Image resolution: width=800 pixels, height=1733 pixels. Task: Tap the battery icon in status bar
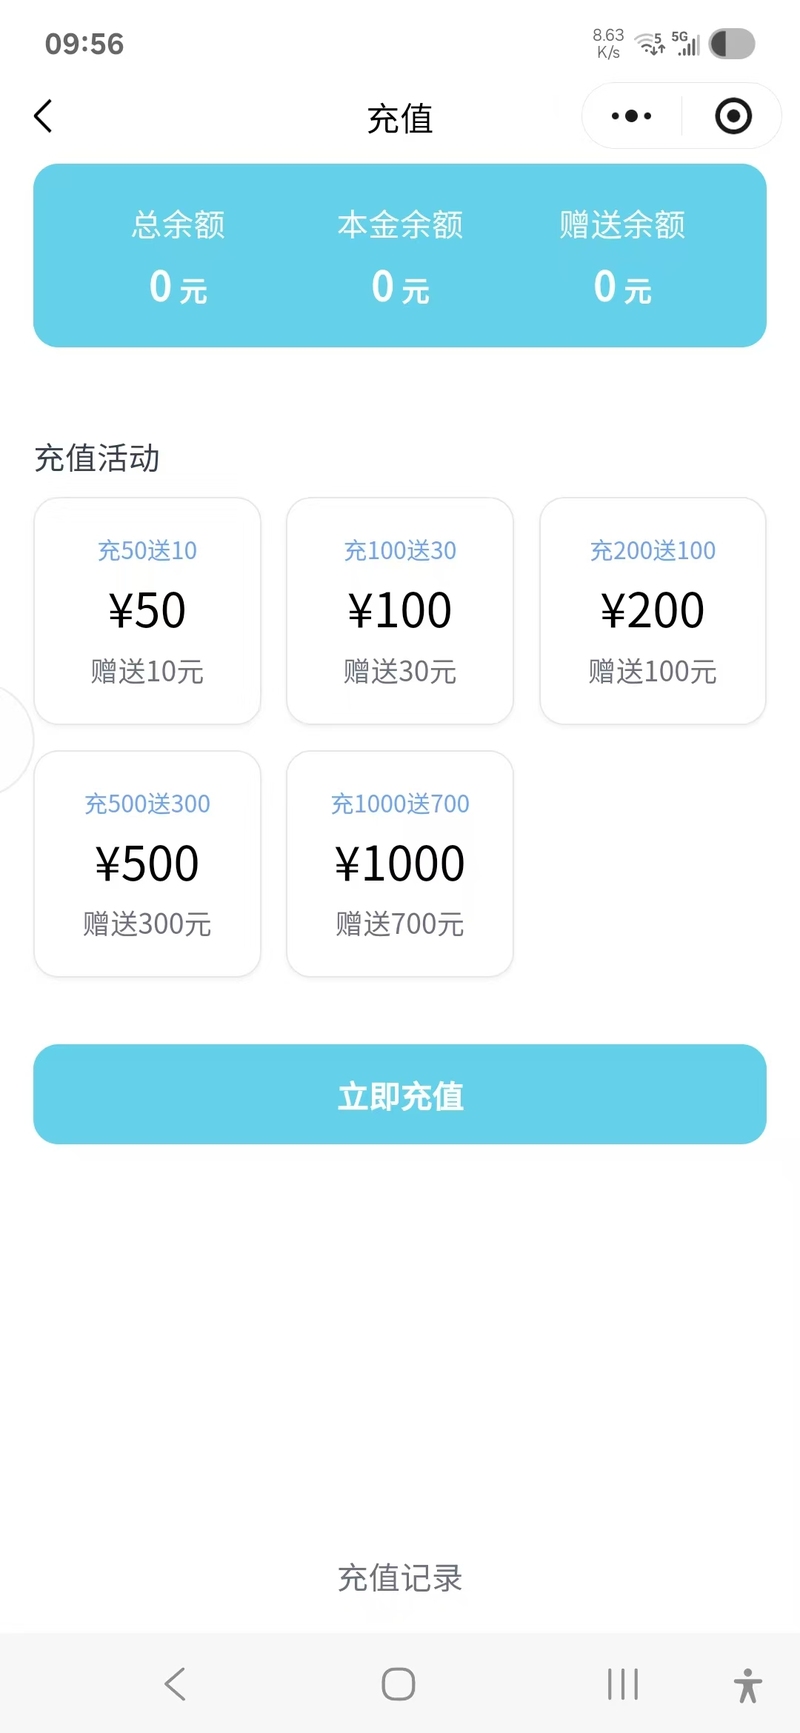pyautogui.click(x=732, y=44)
